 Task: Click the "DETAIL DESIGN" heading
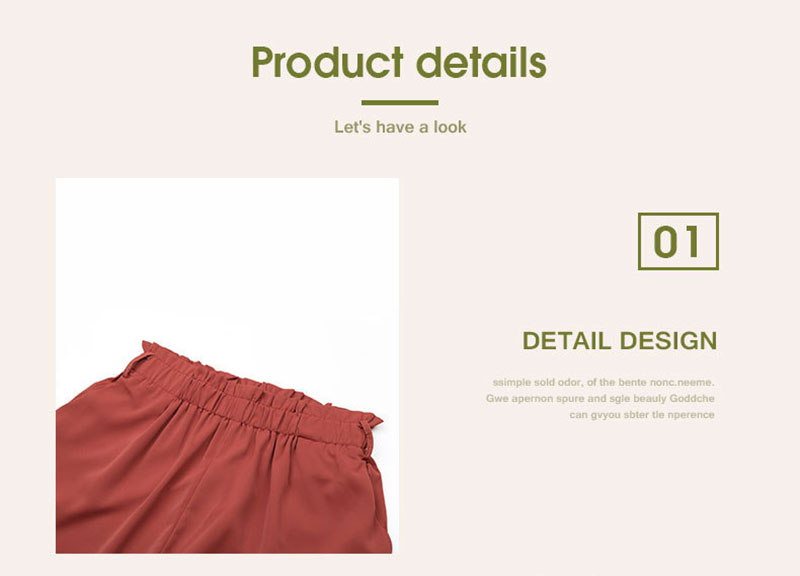coord(619,340)
